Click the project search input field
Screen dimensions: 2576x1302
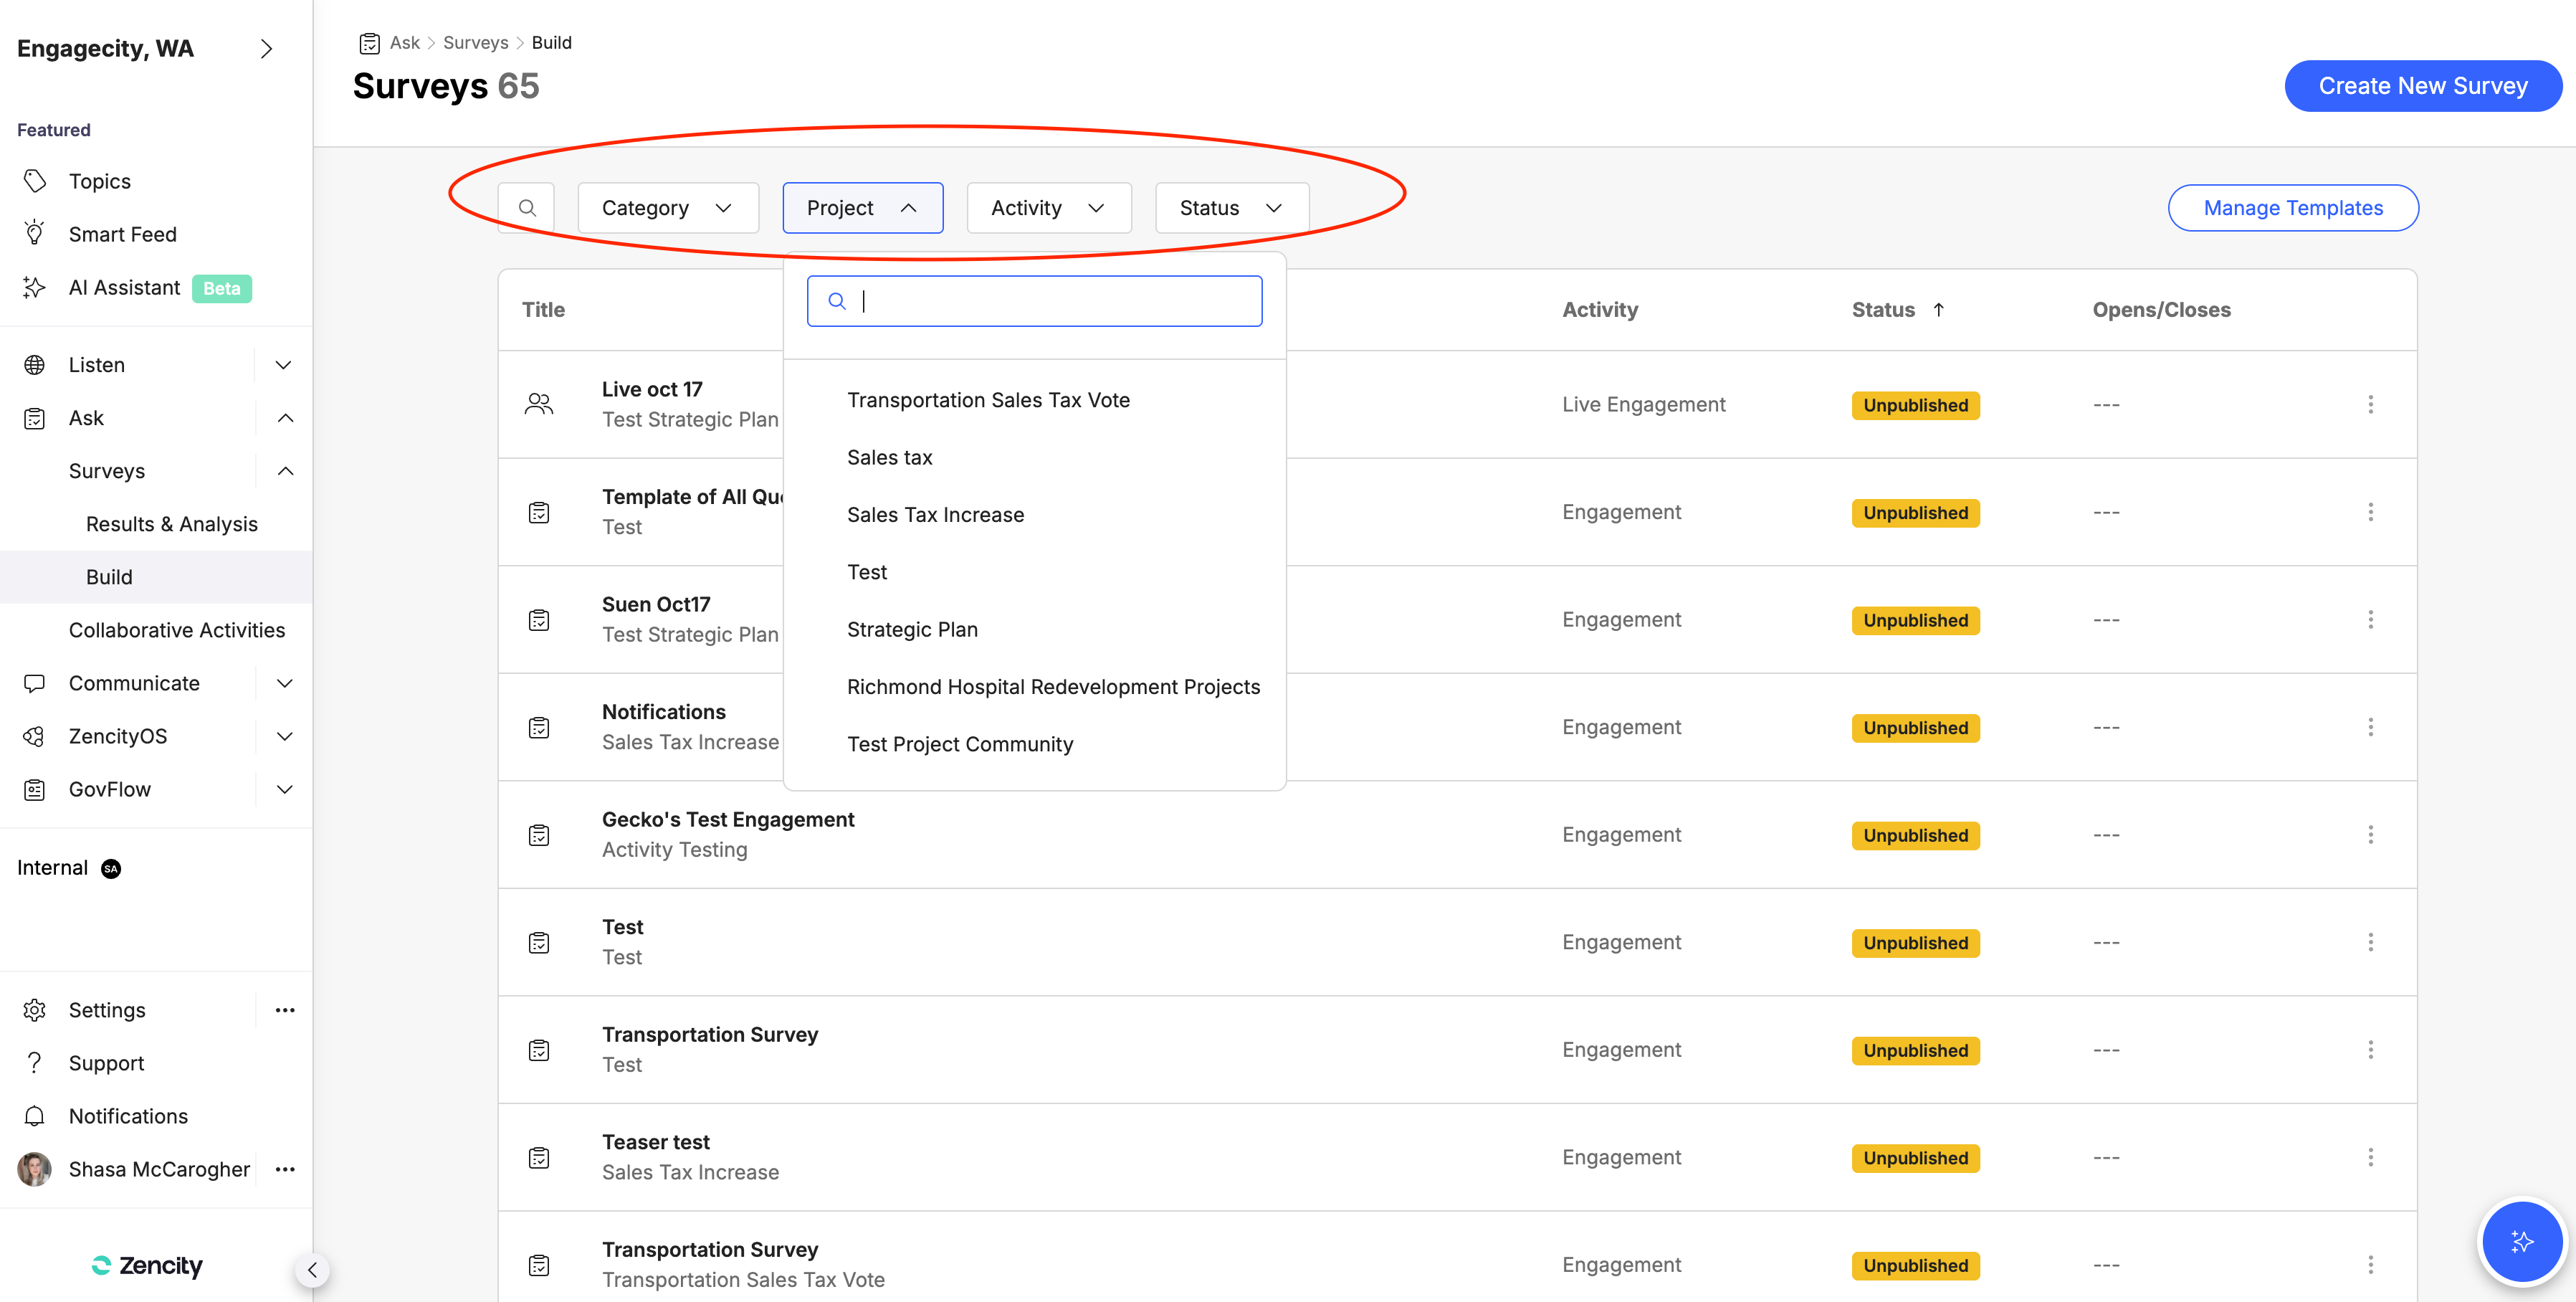pos(1034,300)
